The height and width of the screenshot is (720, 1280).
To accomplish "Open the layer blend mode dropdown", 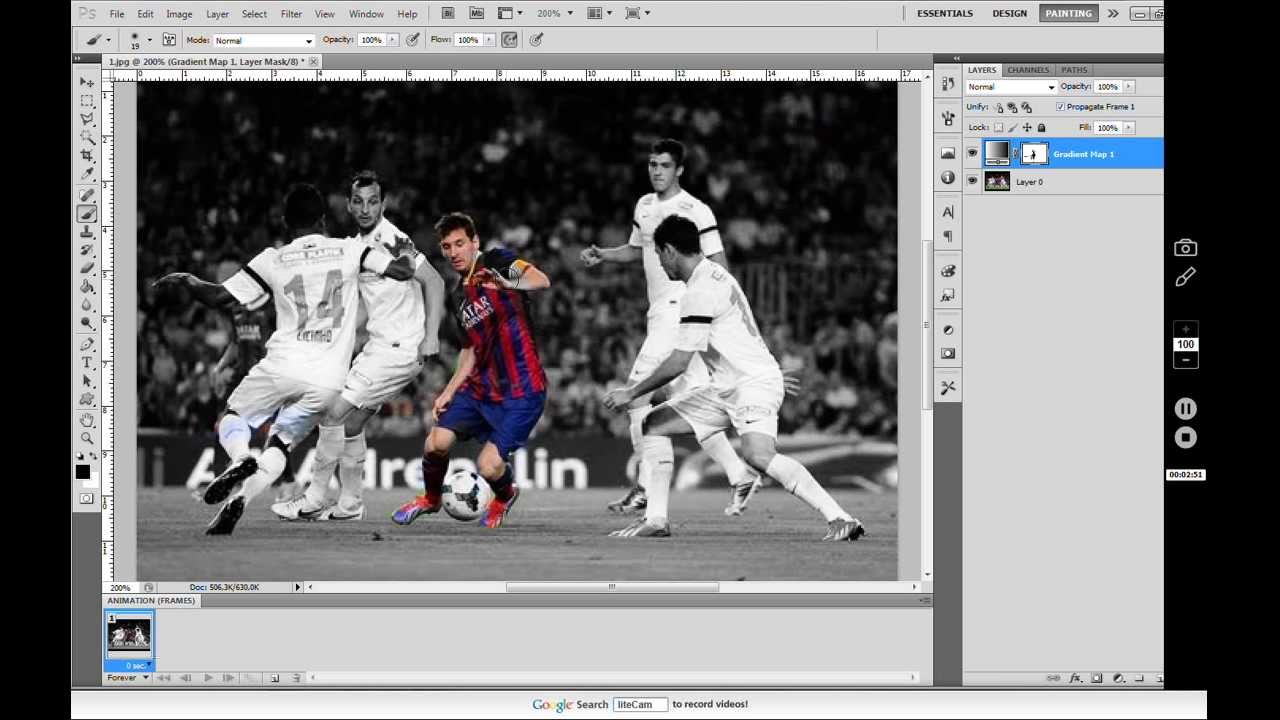I will (1010, 87).
